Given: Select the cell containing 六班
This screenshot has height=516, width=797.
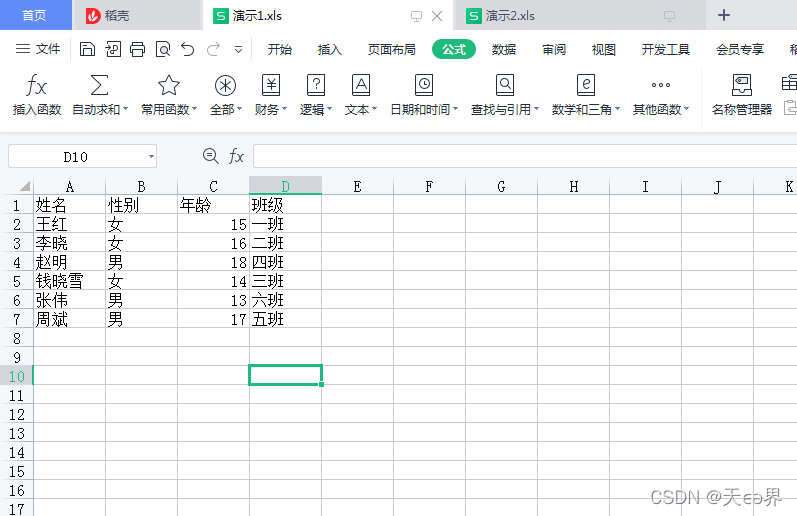Looking at the screenshot, I should tap(285, 300).
